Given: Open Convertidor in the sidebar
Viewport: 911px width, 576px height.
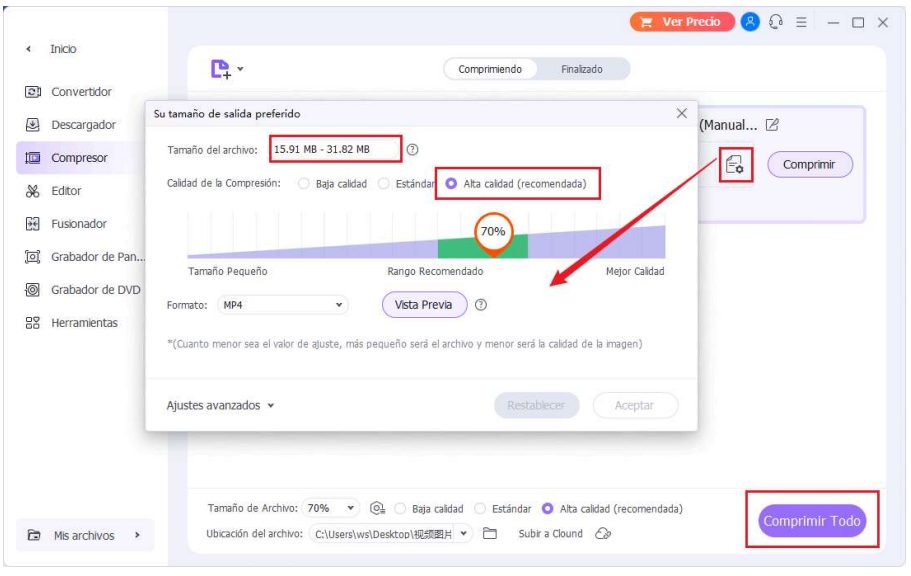Looking at the screenshot, I should click(x=81, y=92).
